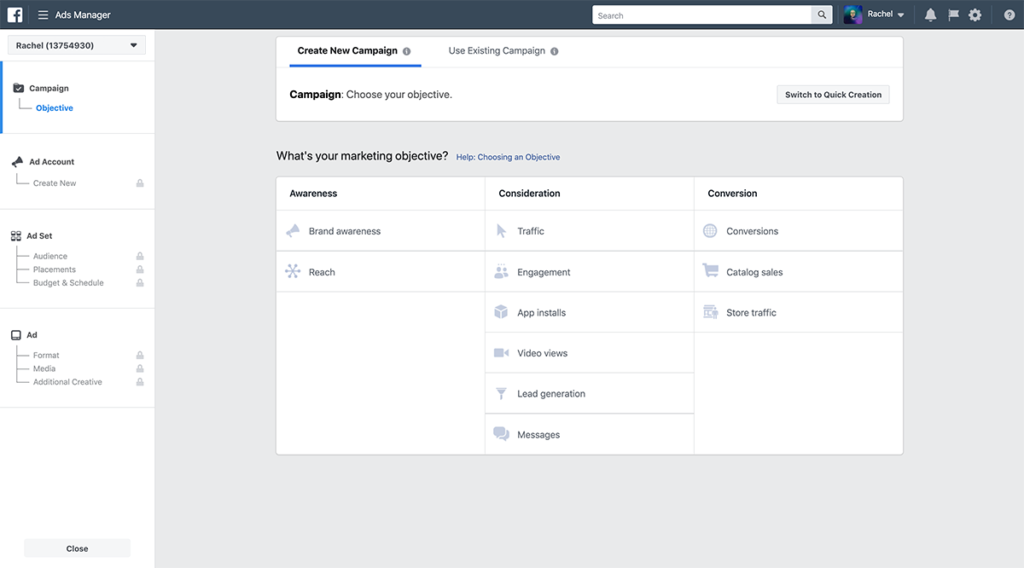Open the Ads Manager hamburger menu

click(x=43, y=15)
